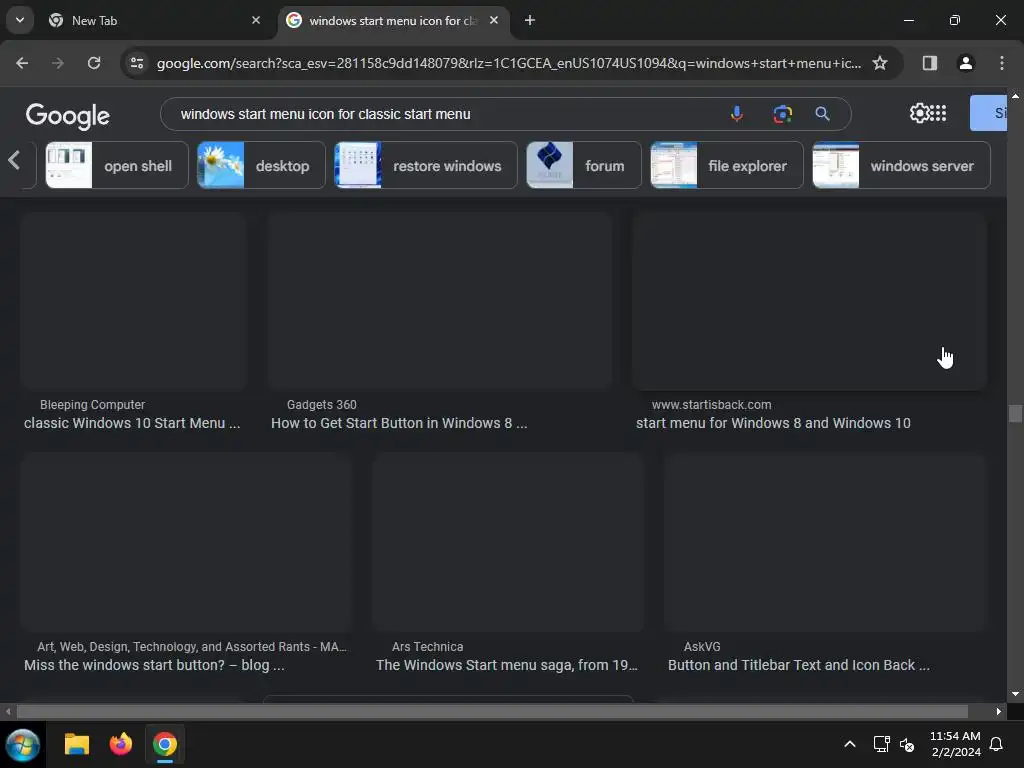Search by image with Google Lens
This screenshot has height=768, width=1024.
pyautogui.click(x=782, y=114)
